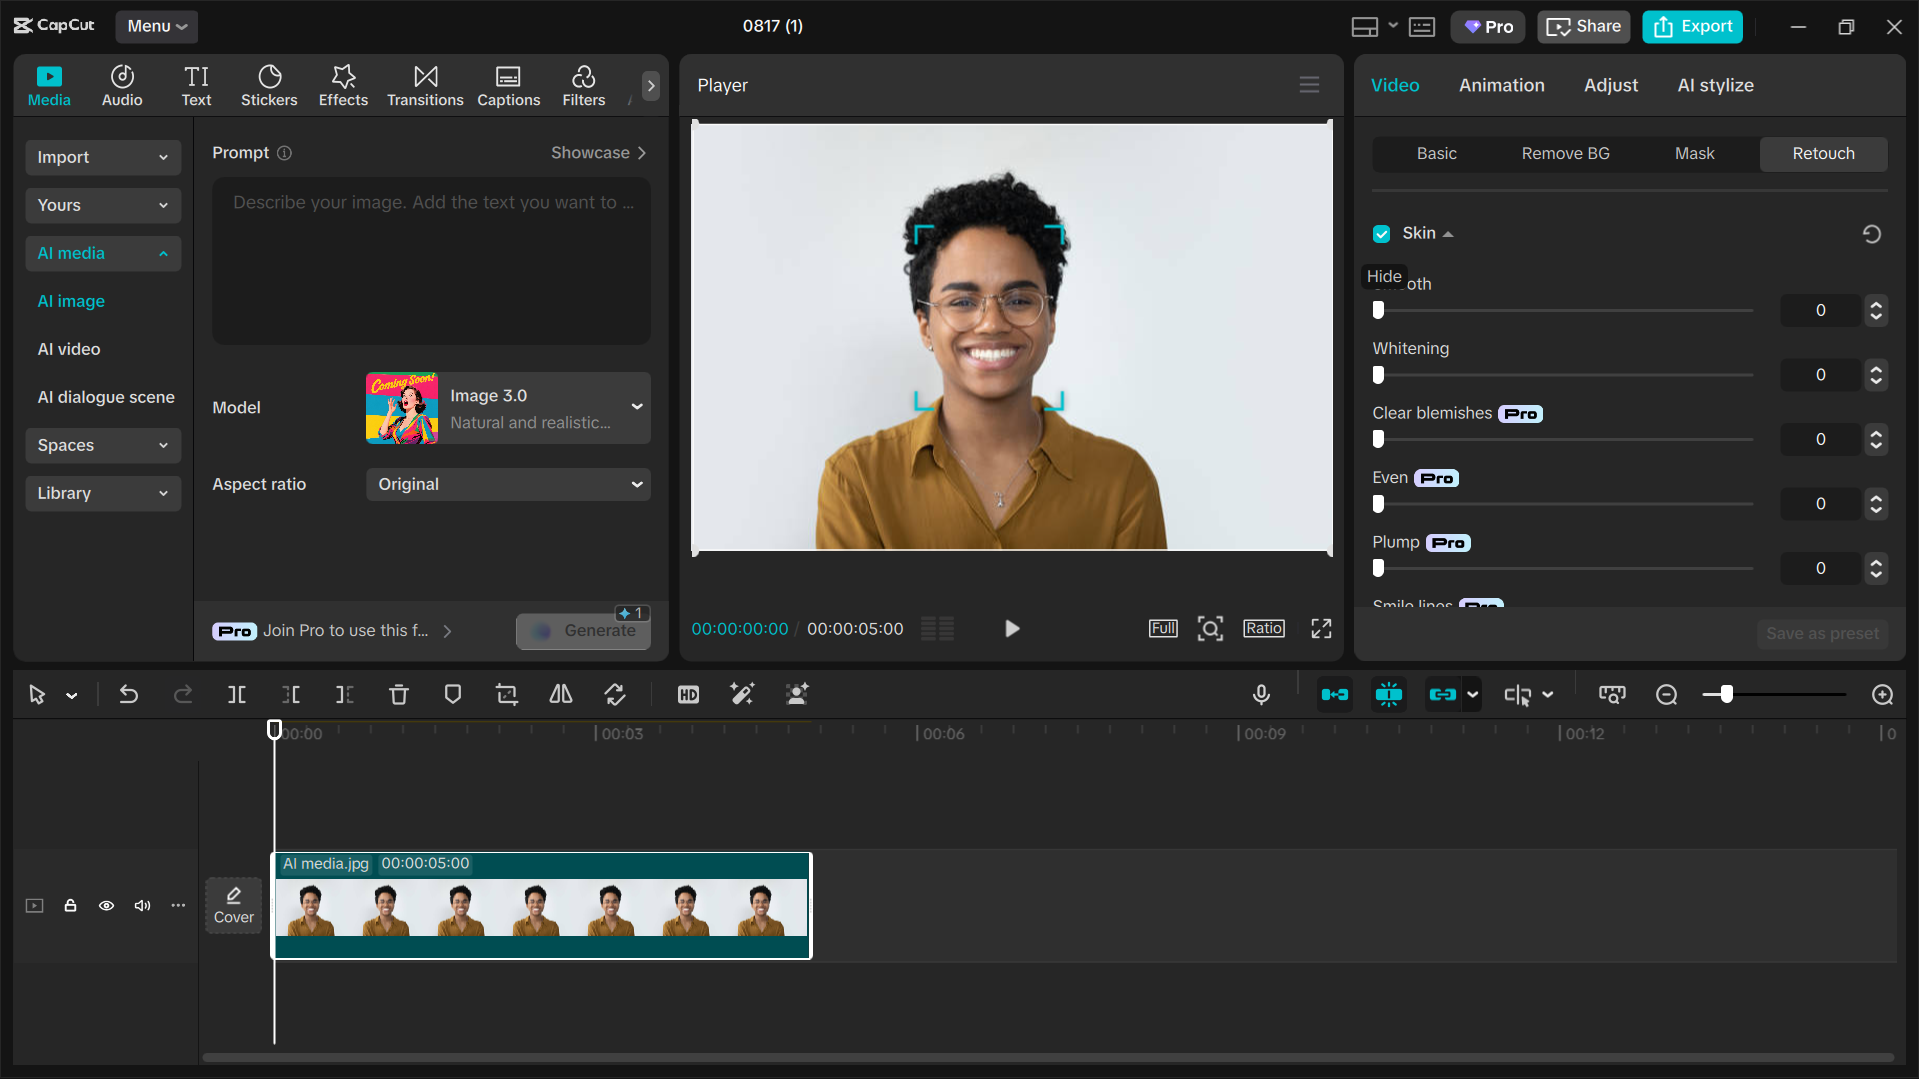Click the redo arrow in timeline toolbar
The image size is (1919, 1079).
coord(183,694)
